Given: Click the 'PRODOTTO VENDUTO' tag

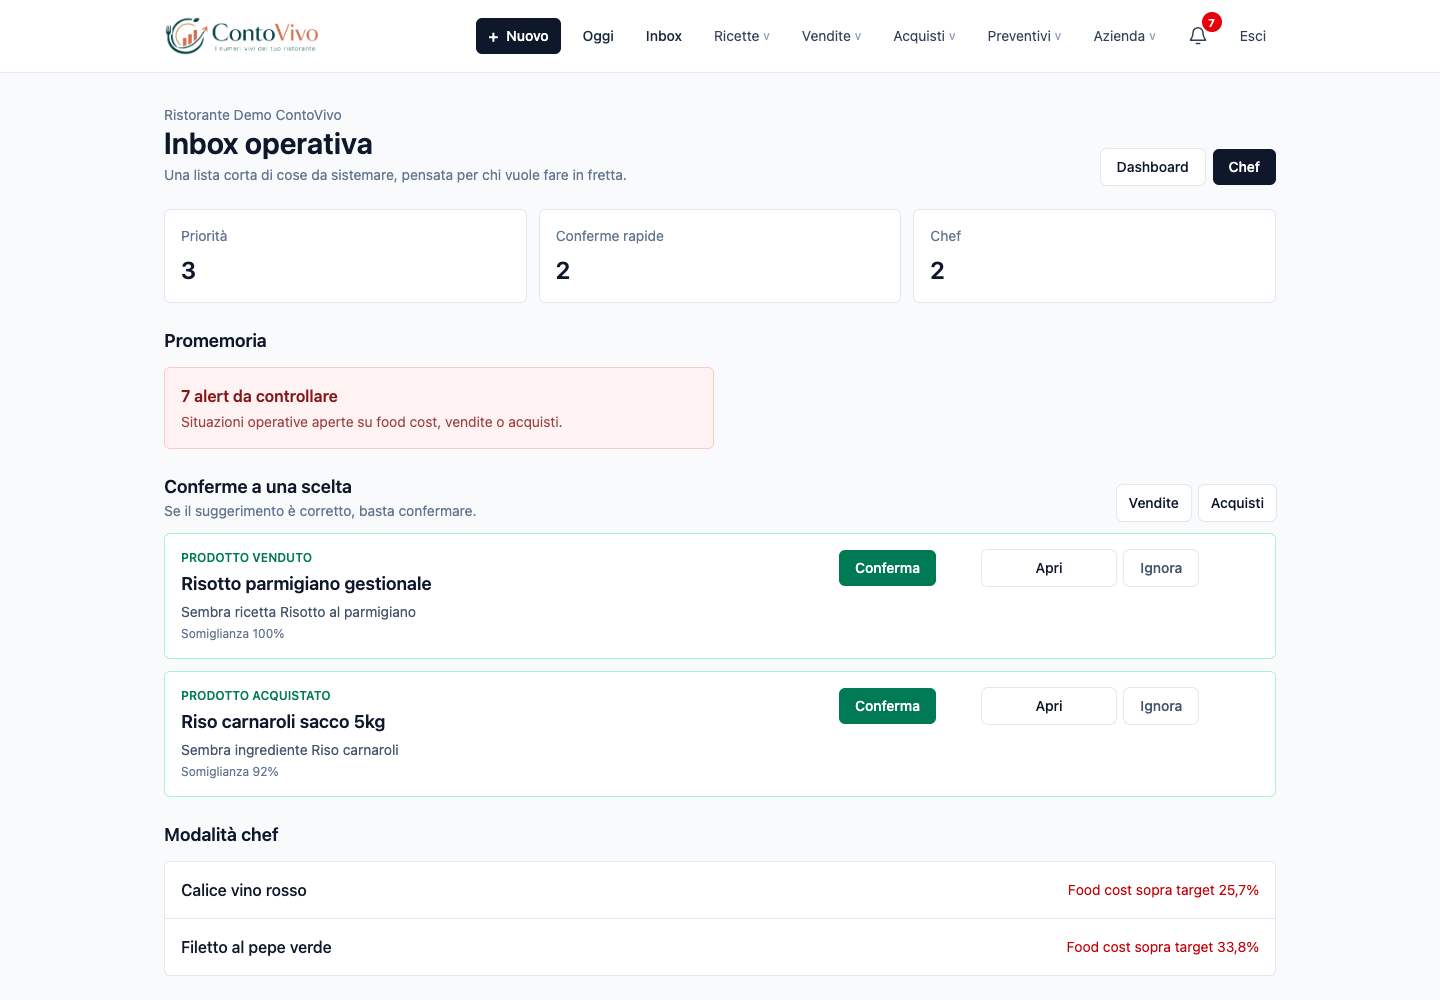Looking at the screenshot, I should (246, 558).
